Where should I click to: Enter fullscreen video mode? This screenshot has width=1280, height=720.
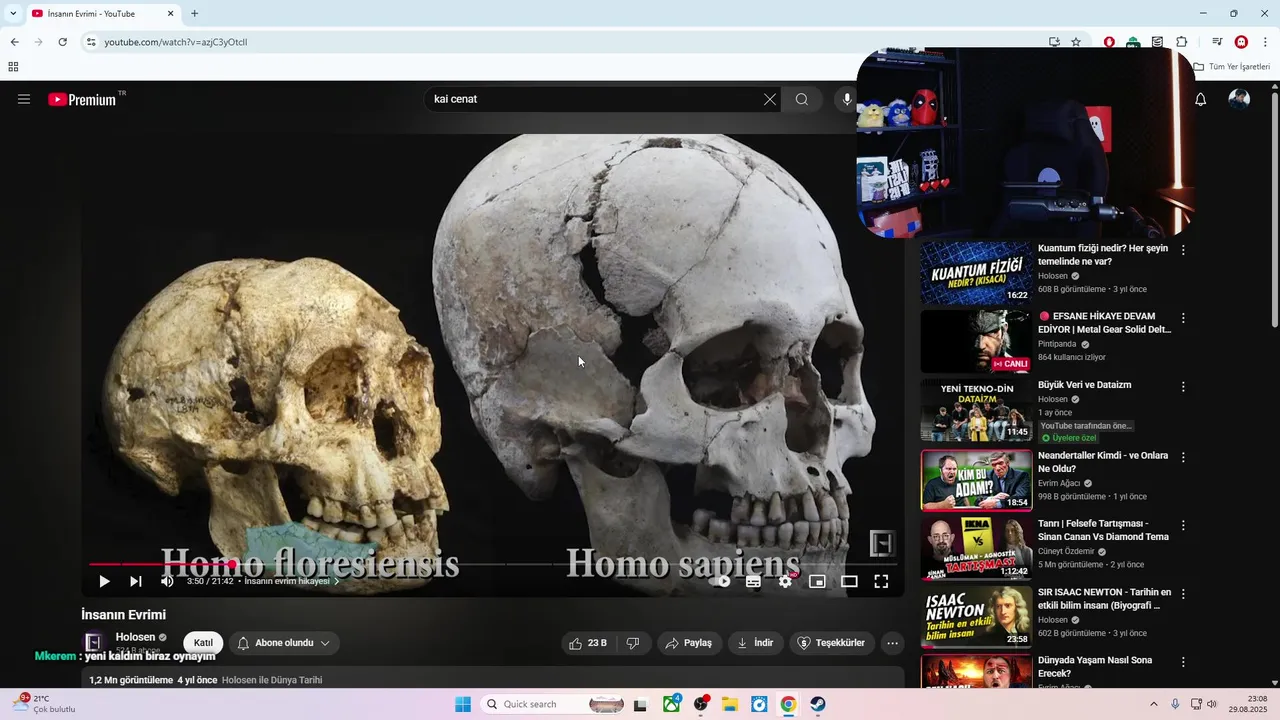click(x=881, y=581)
